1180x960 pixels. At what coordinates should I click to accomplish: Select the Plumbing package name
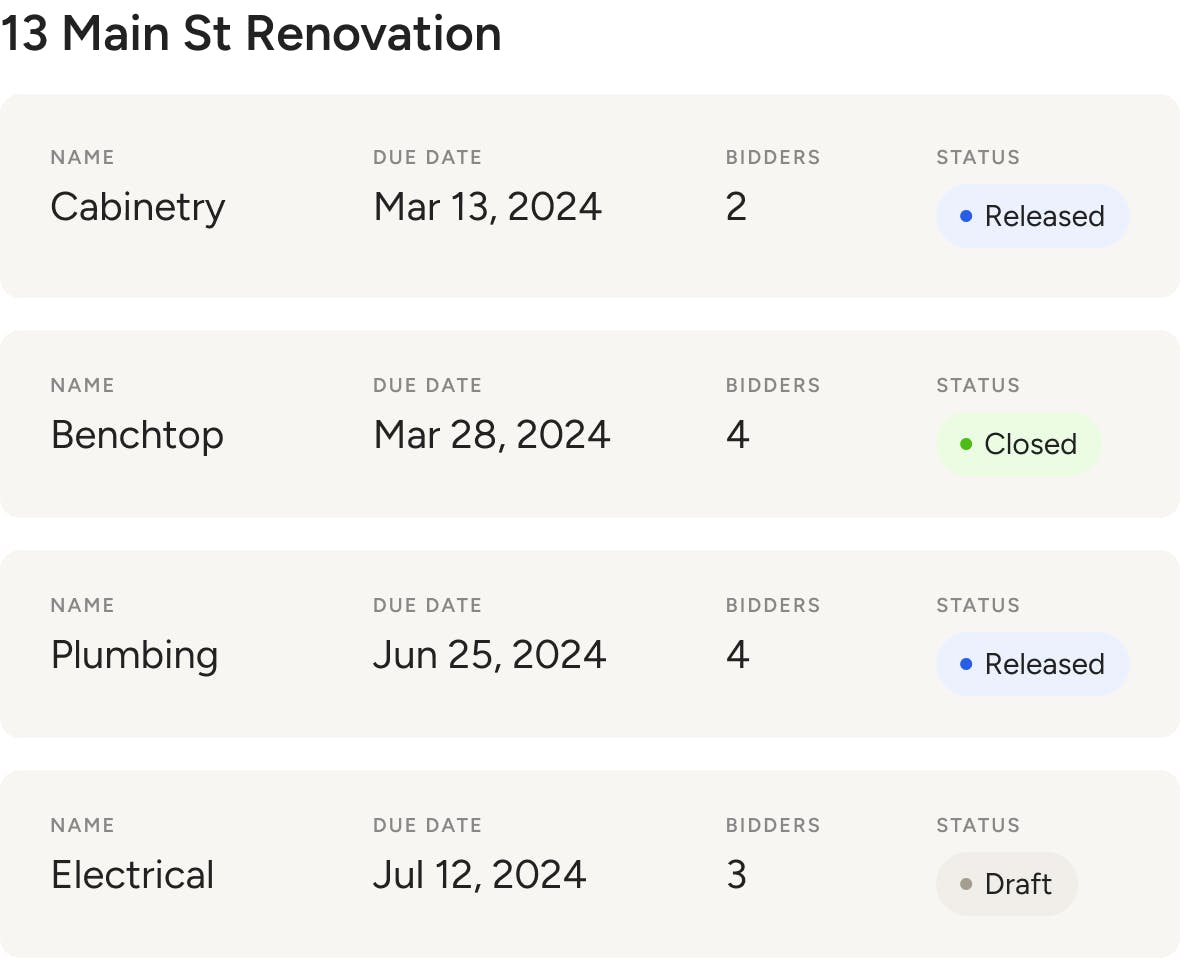pyautogui.click(x=134, y=655)
